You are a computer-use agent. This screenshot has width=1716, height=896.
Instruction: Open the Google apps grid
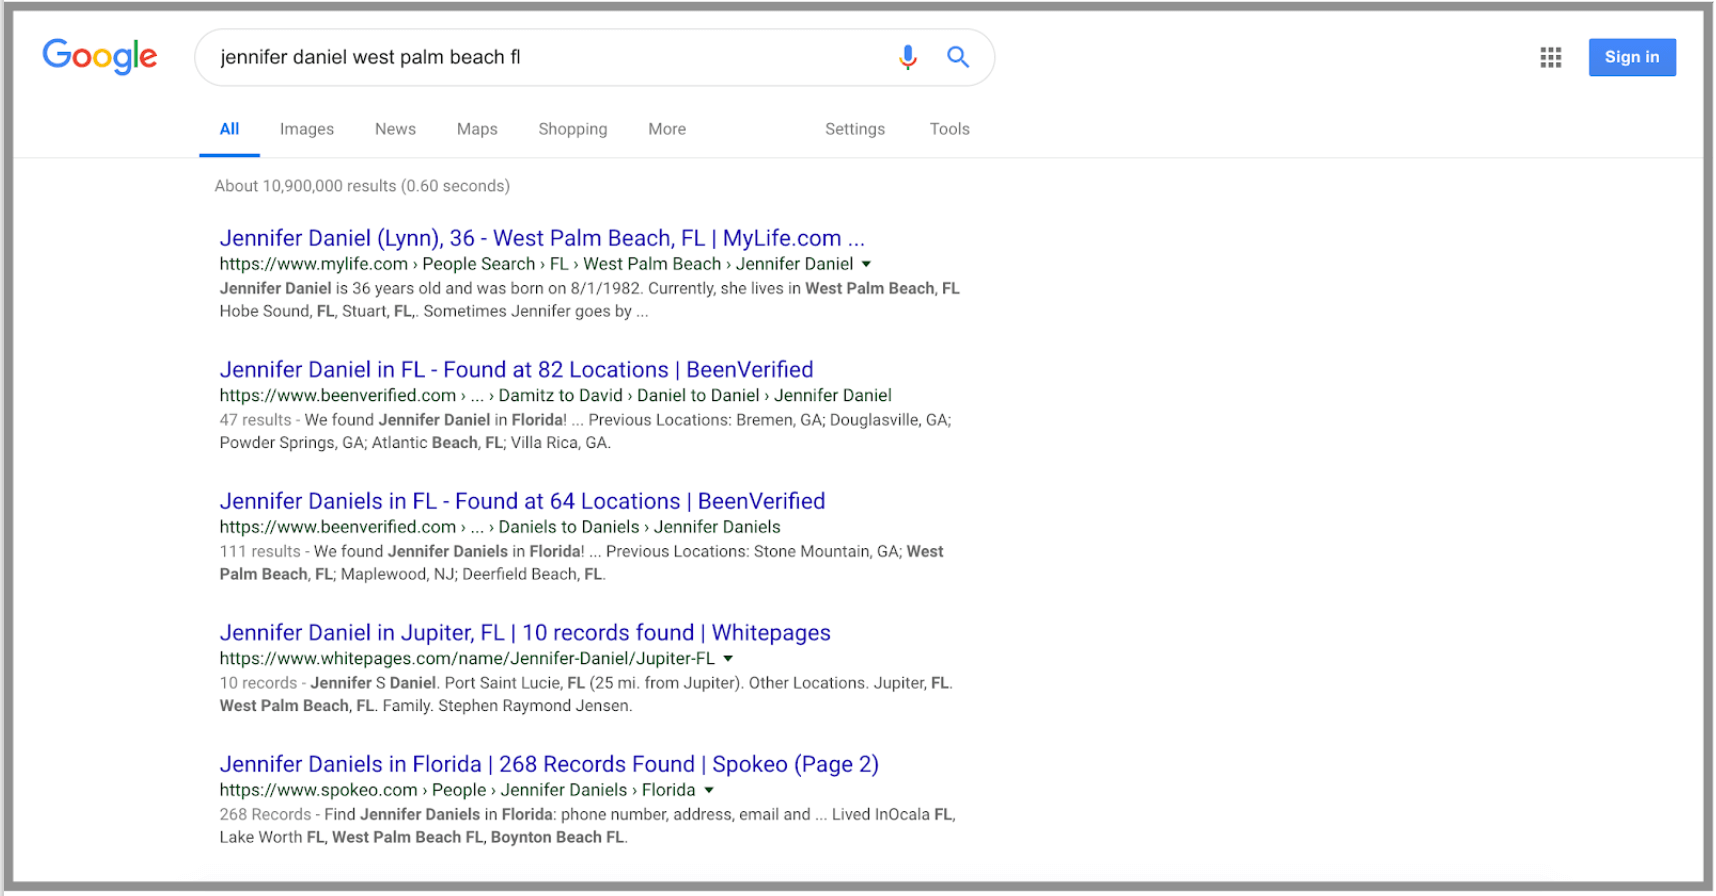point(1550,58)
